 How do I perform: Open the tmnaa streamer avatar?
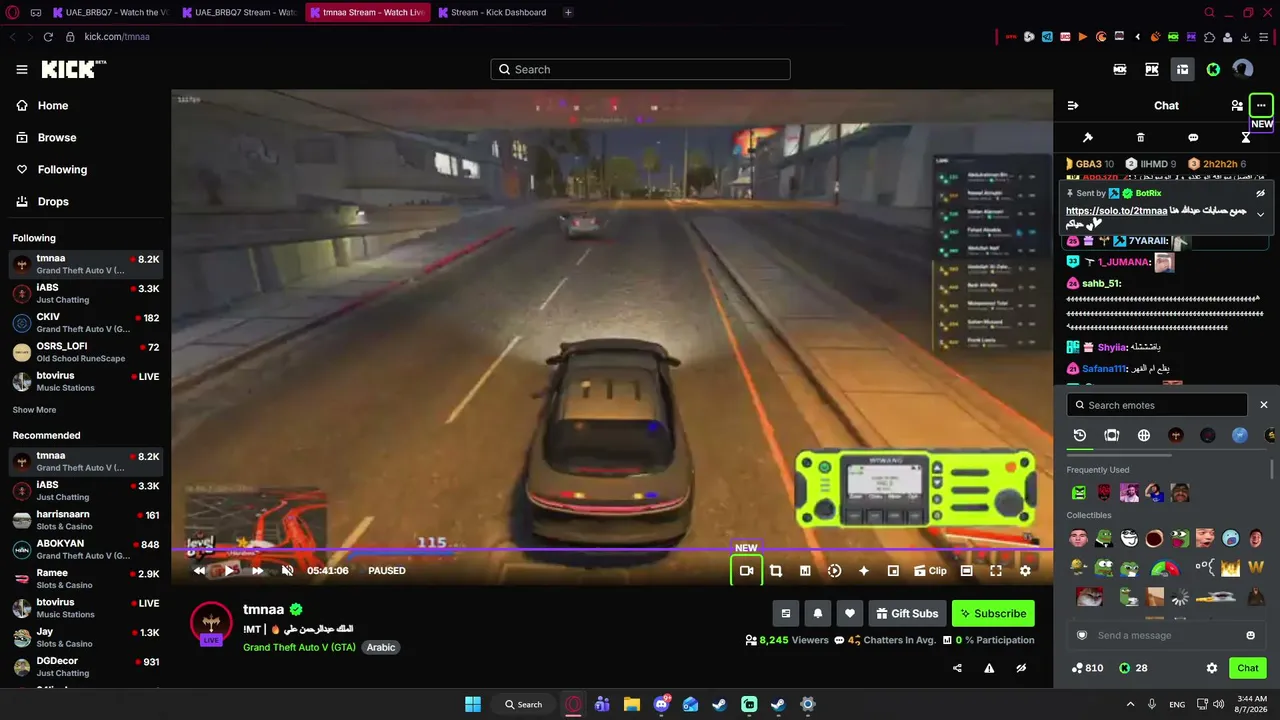(x=211, y=622)
